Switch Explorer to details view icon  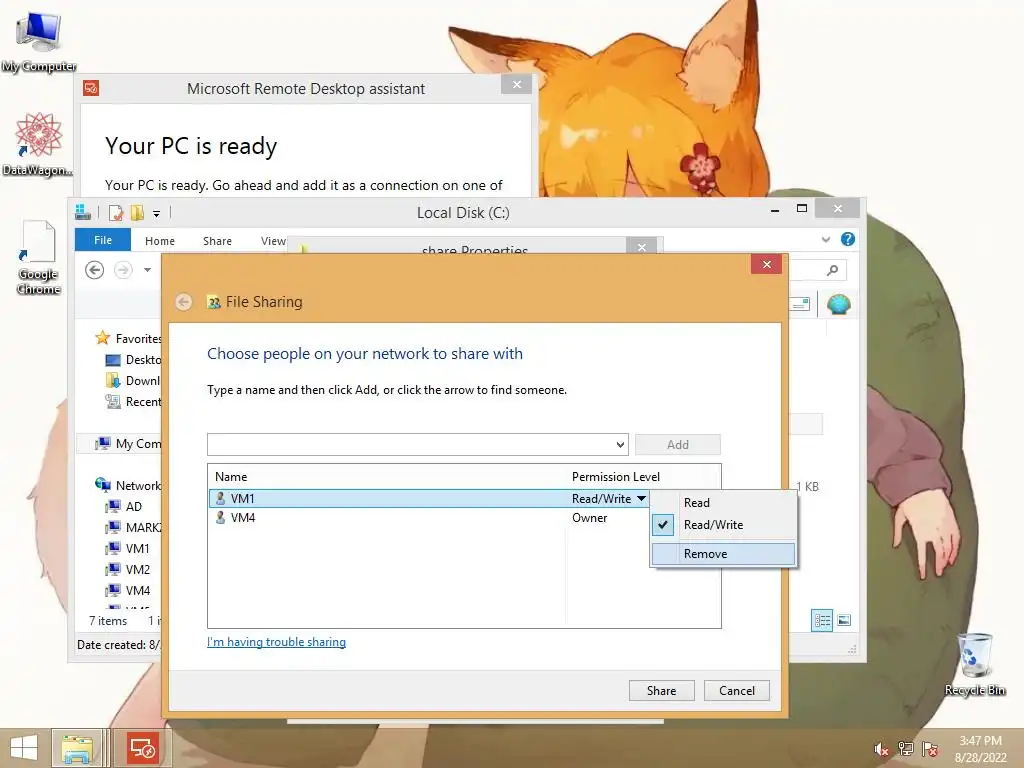pos(822,620)
